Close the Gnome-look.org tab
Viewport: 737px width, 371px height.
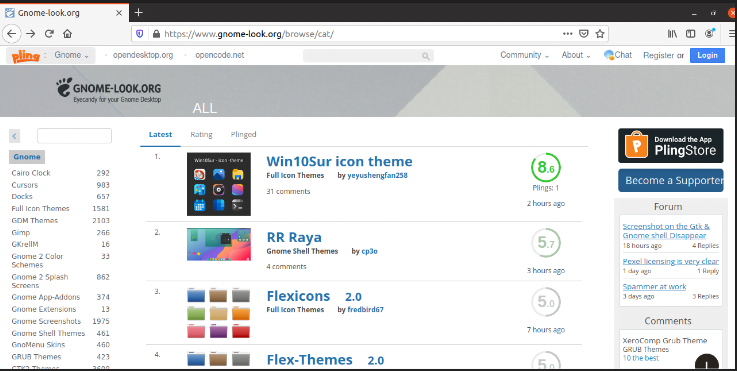coord(119,13)
